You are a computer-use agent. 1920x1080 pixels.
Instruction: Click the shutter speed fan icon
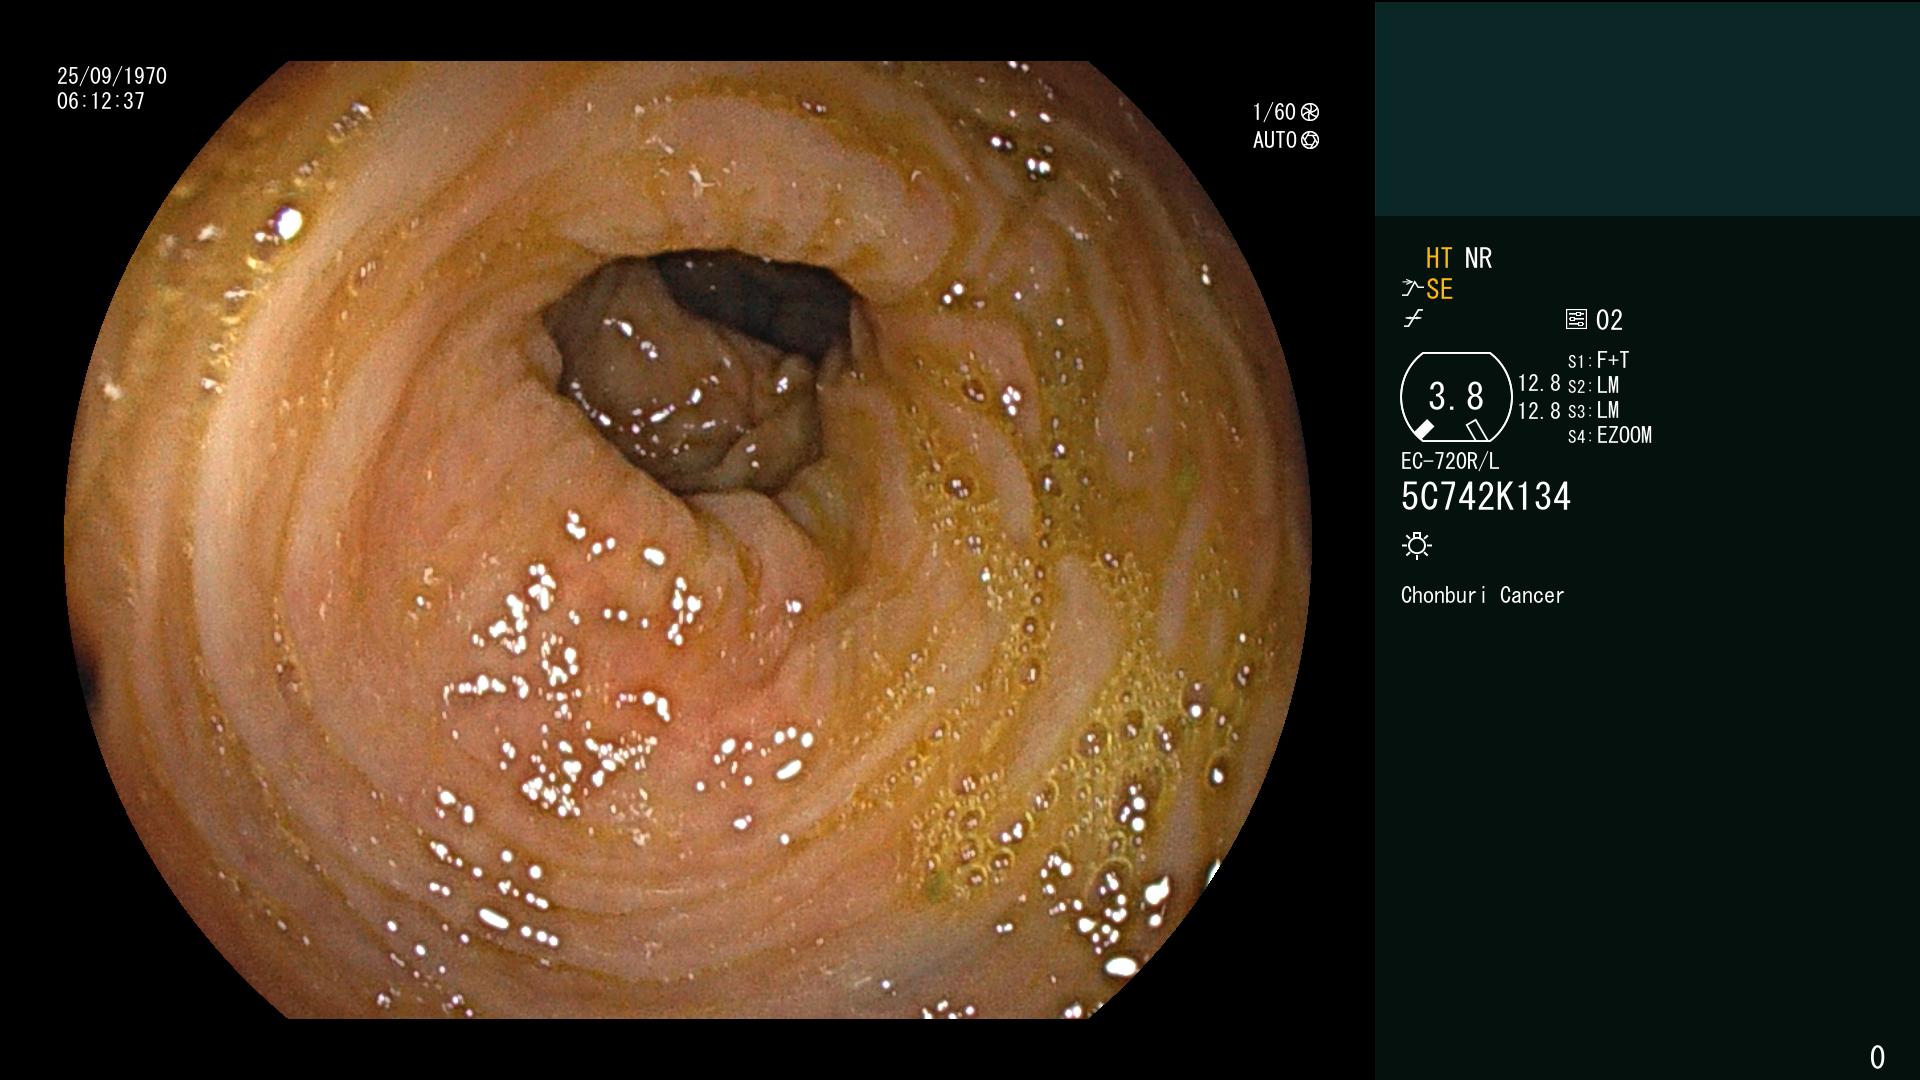[1310, 112]
